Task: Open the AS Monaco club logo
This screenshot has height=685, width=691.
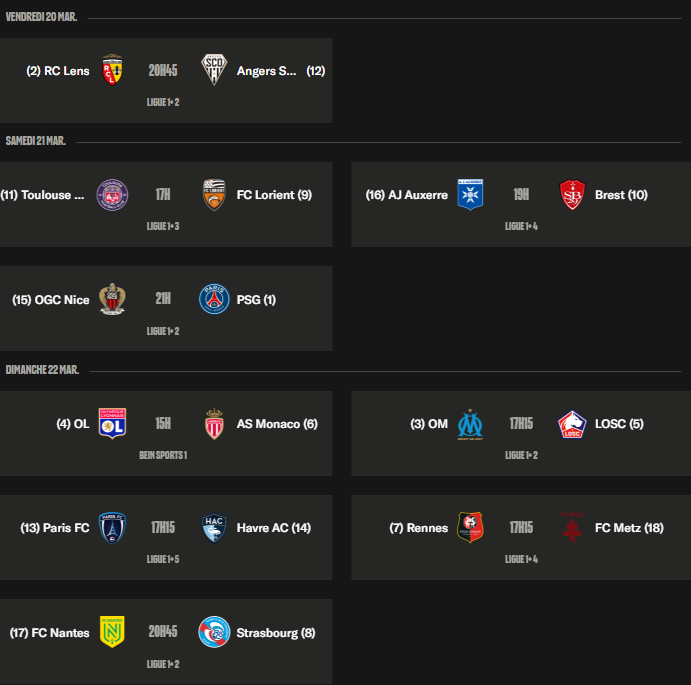Action: pos(214,424)
